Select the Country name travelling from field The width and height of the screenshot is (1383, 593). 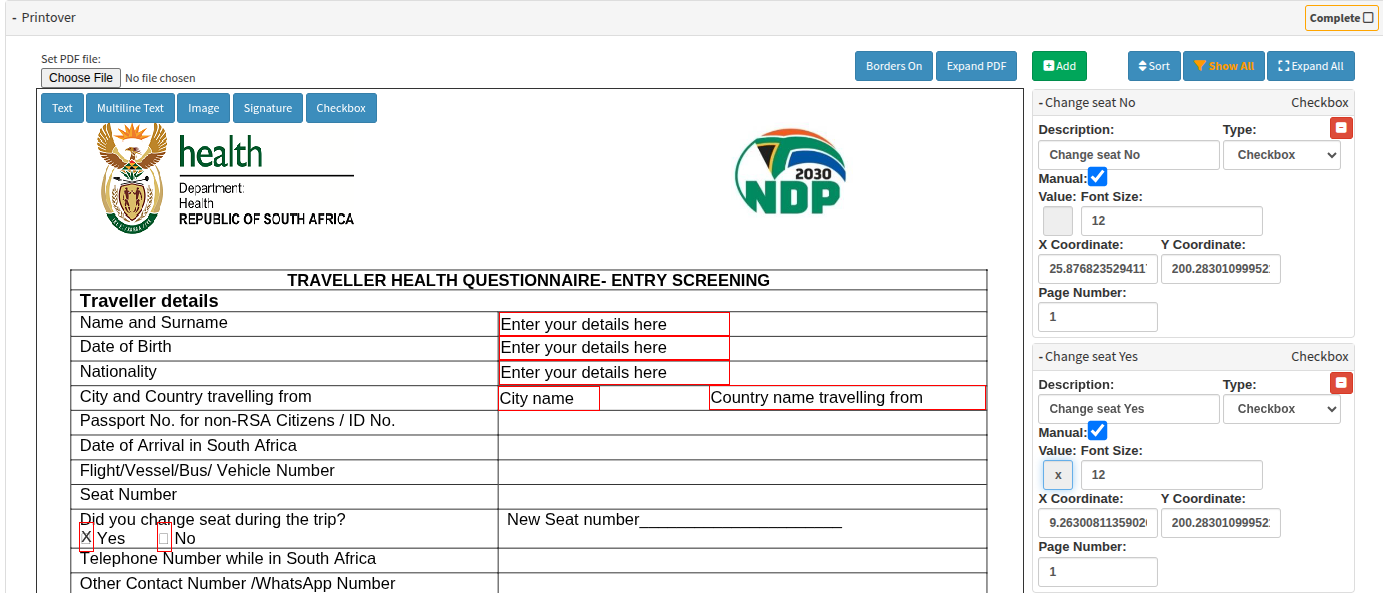(x=847, y=398)
